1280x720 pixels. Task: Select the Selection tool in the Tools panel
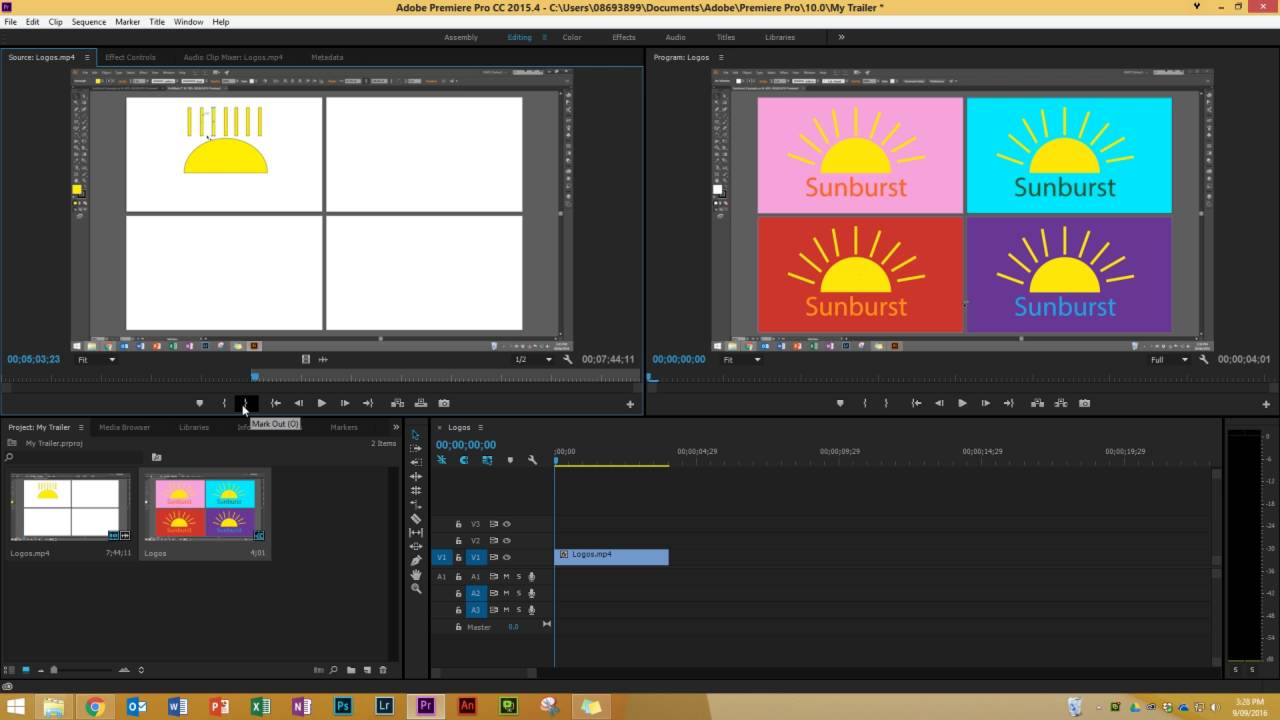pyautogui.click(x=416, y=435)
